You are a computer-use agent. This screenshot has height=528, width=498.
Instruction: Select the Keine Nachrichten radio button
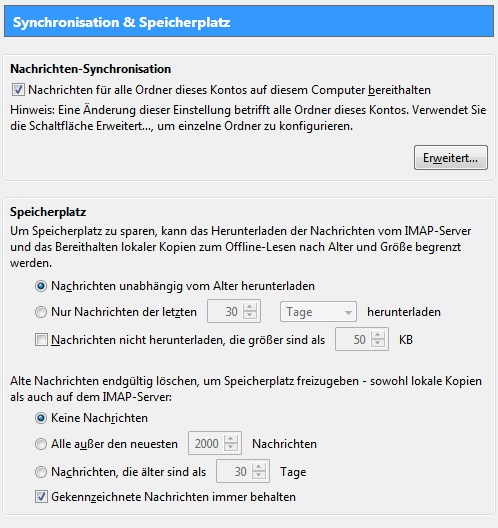coord(41,418)
